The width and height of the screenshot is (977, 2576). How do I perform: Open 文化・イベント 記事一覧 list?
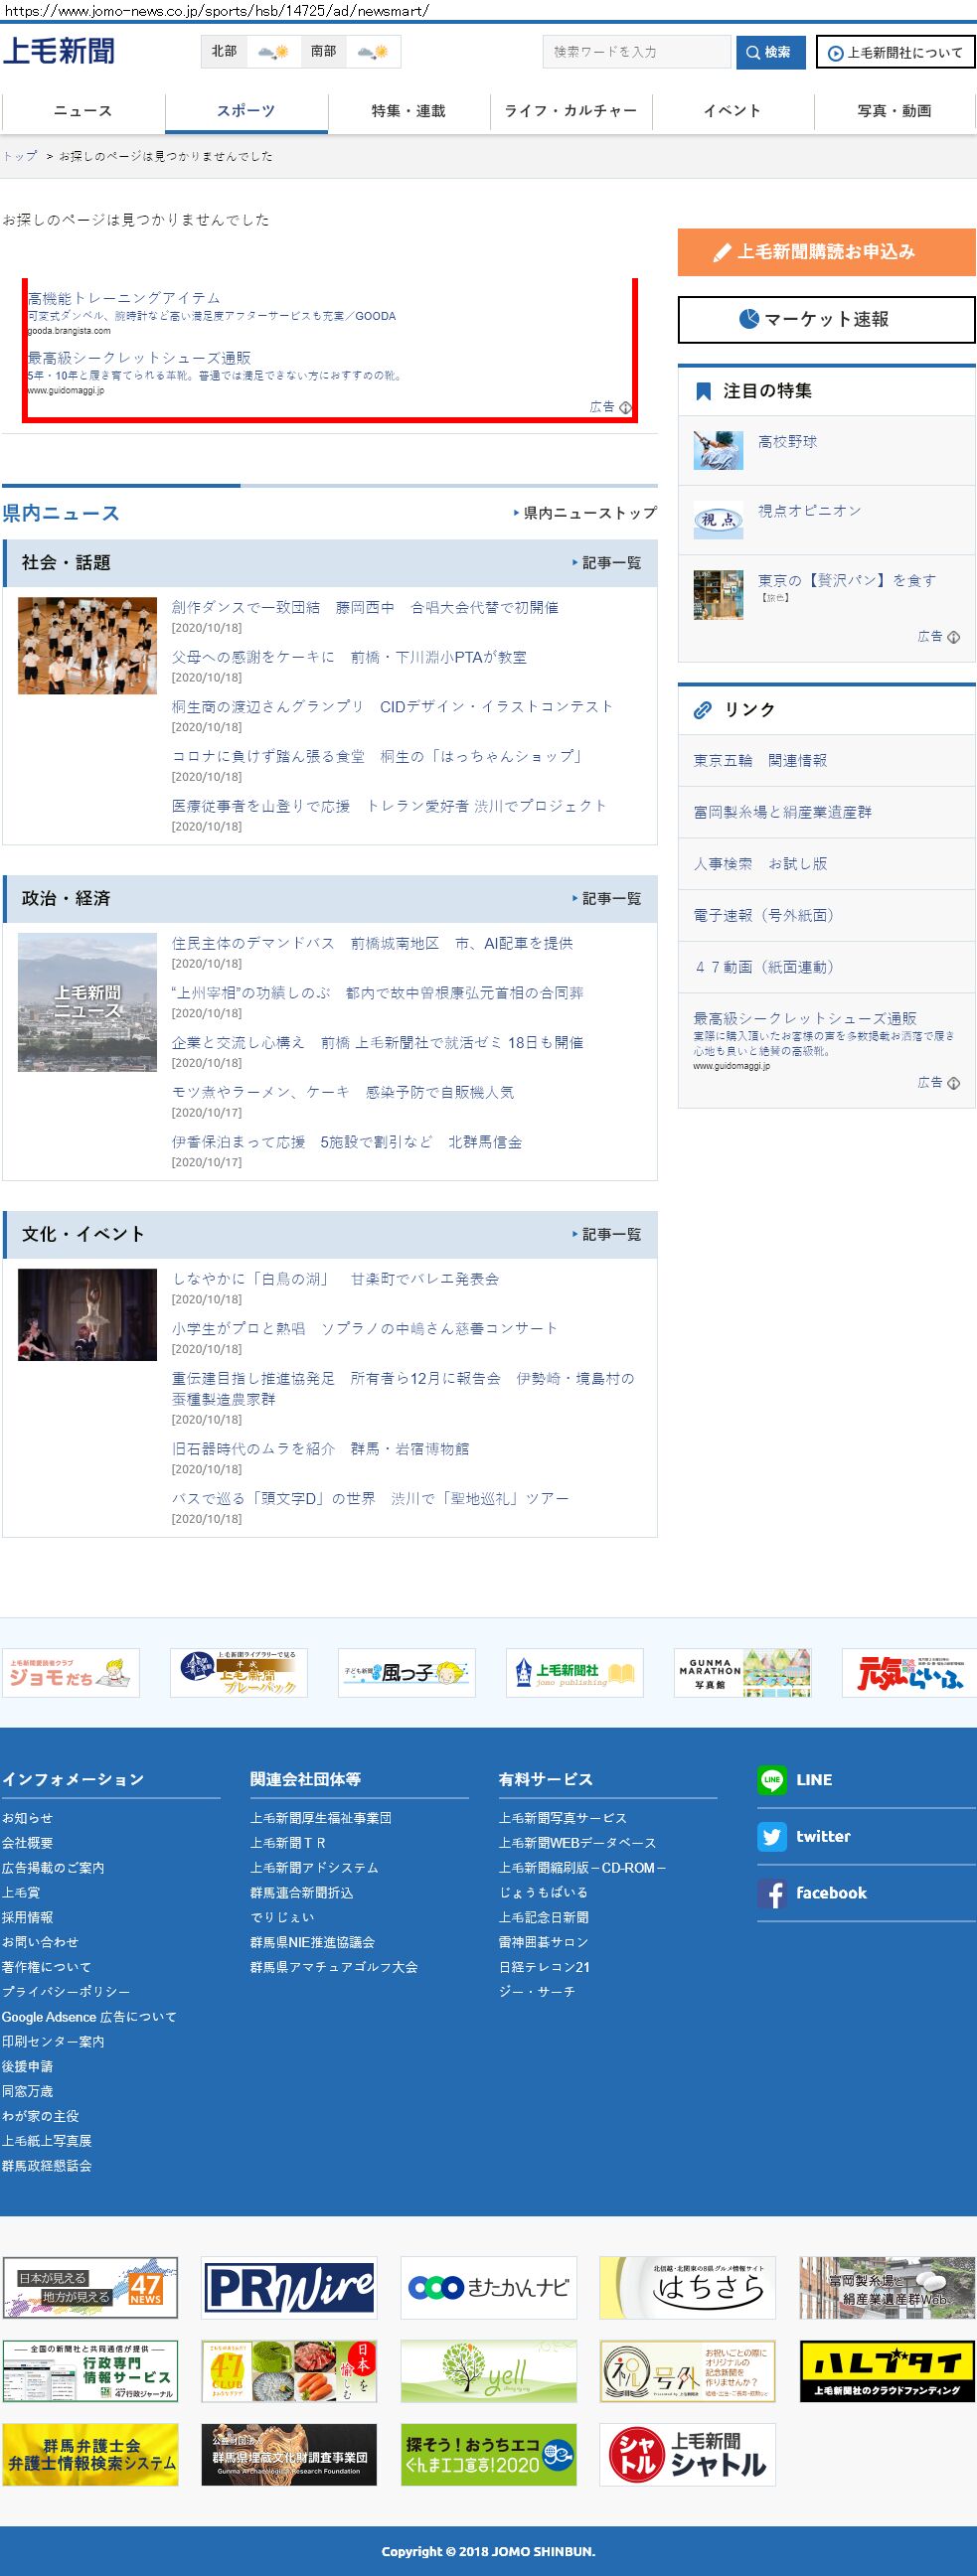coord(606,1235)
